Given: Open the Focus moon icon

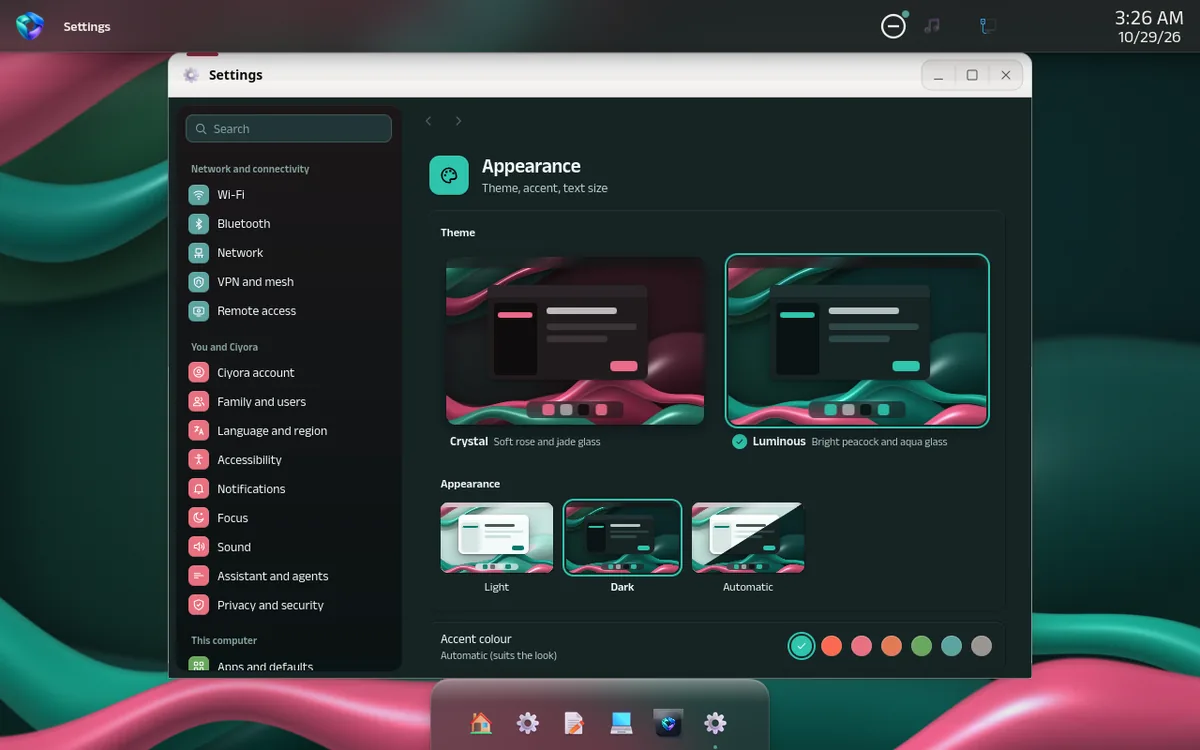Looking at the screenshot, I should click(x=199, y=518).
